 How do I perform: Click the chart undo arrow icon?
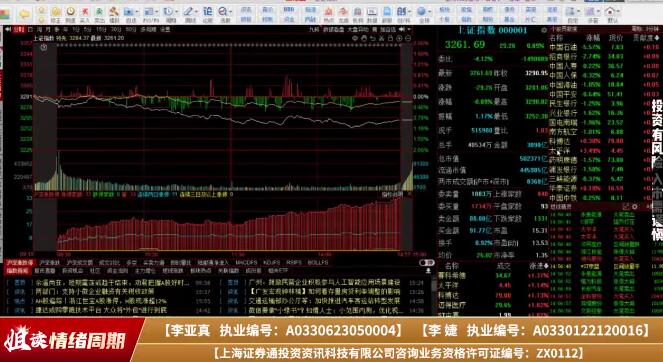pyautogui.click(x=373, y=38)
